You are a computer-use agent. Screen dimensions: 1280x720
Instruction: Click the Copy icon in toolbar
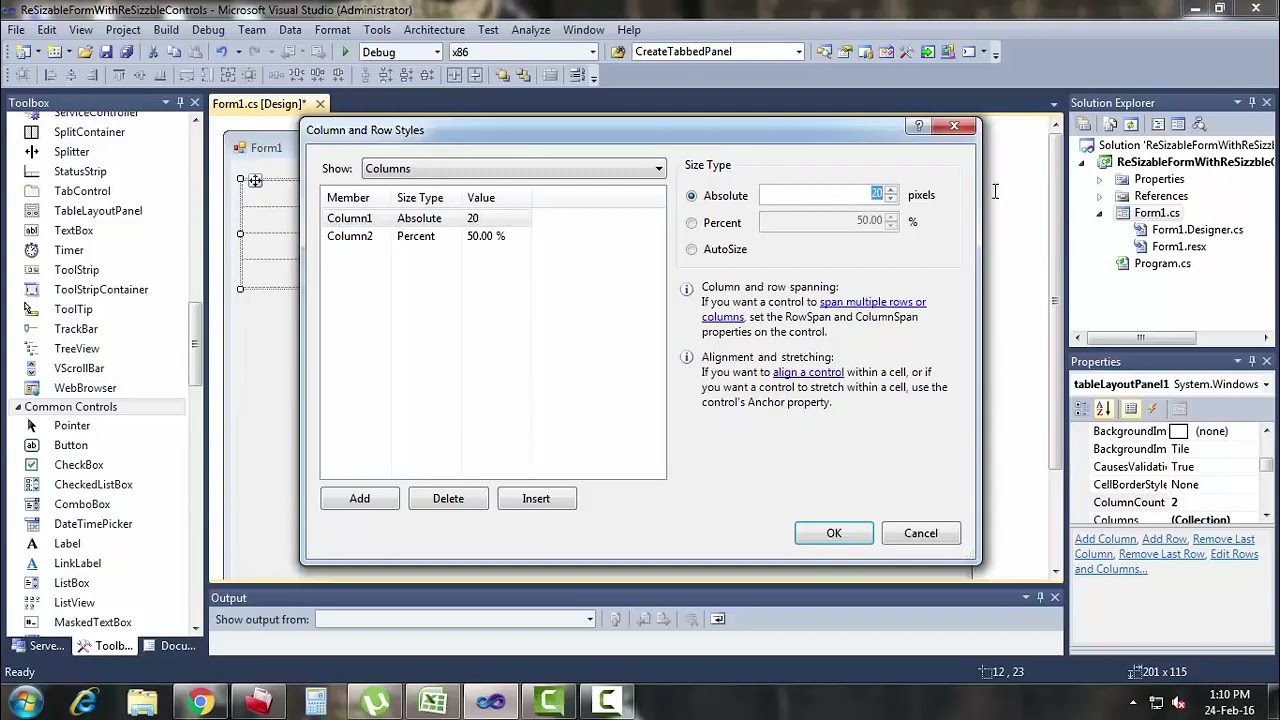pyautogui.click(x=173, y=52)
